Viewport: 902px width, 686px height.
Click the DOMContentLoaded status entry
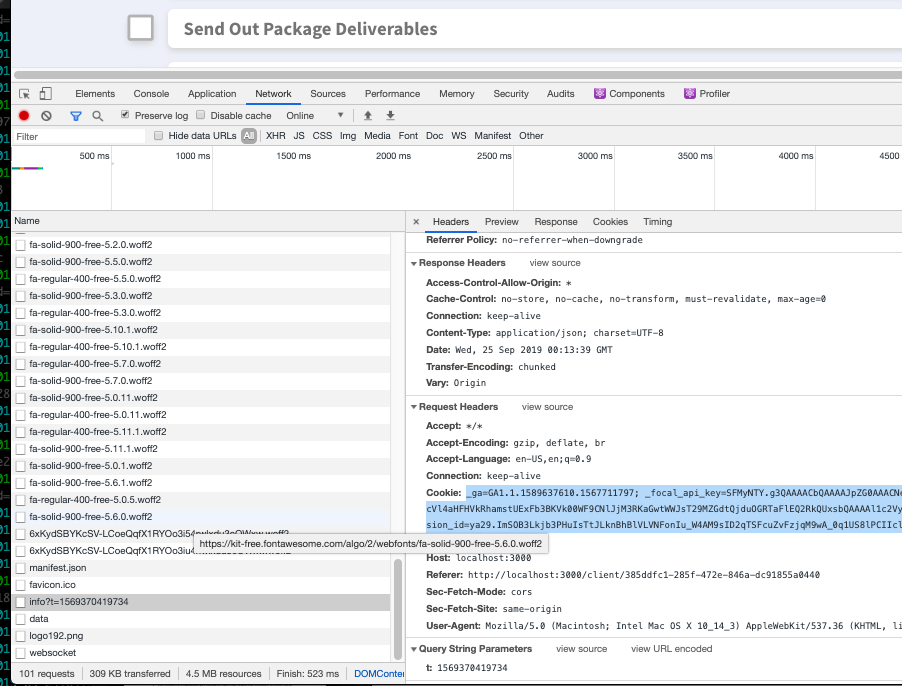click(379, 674)
